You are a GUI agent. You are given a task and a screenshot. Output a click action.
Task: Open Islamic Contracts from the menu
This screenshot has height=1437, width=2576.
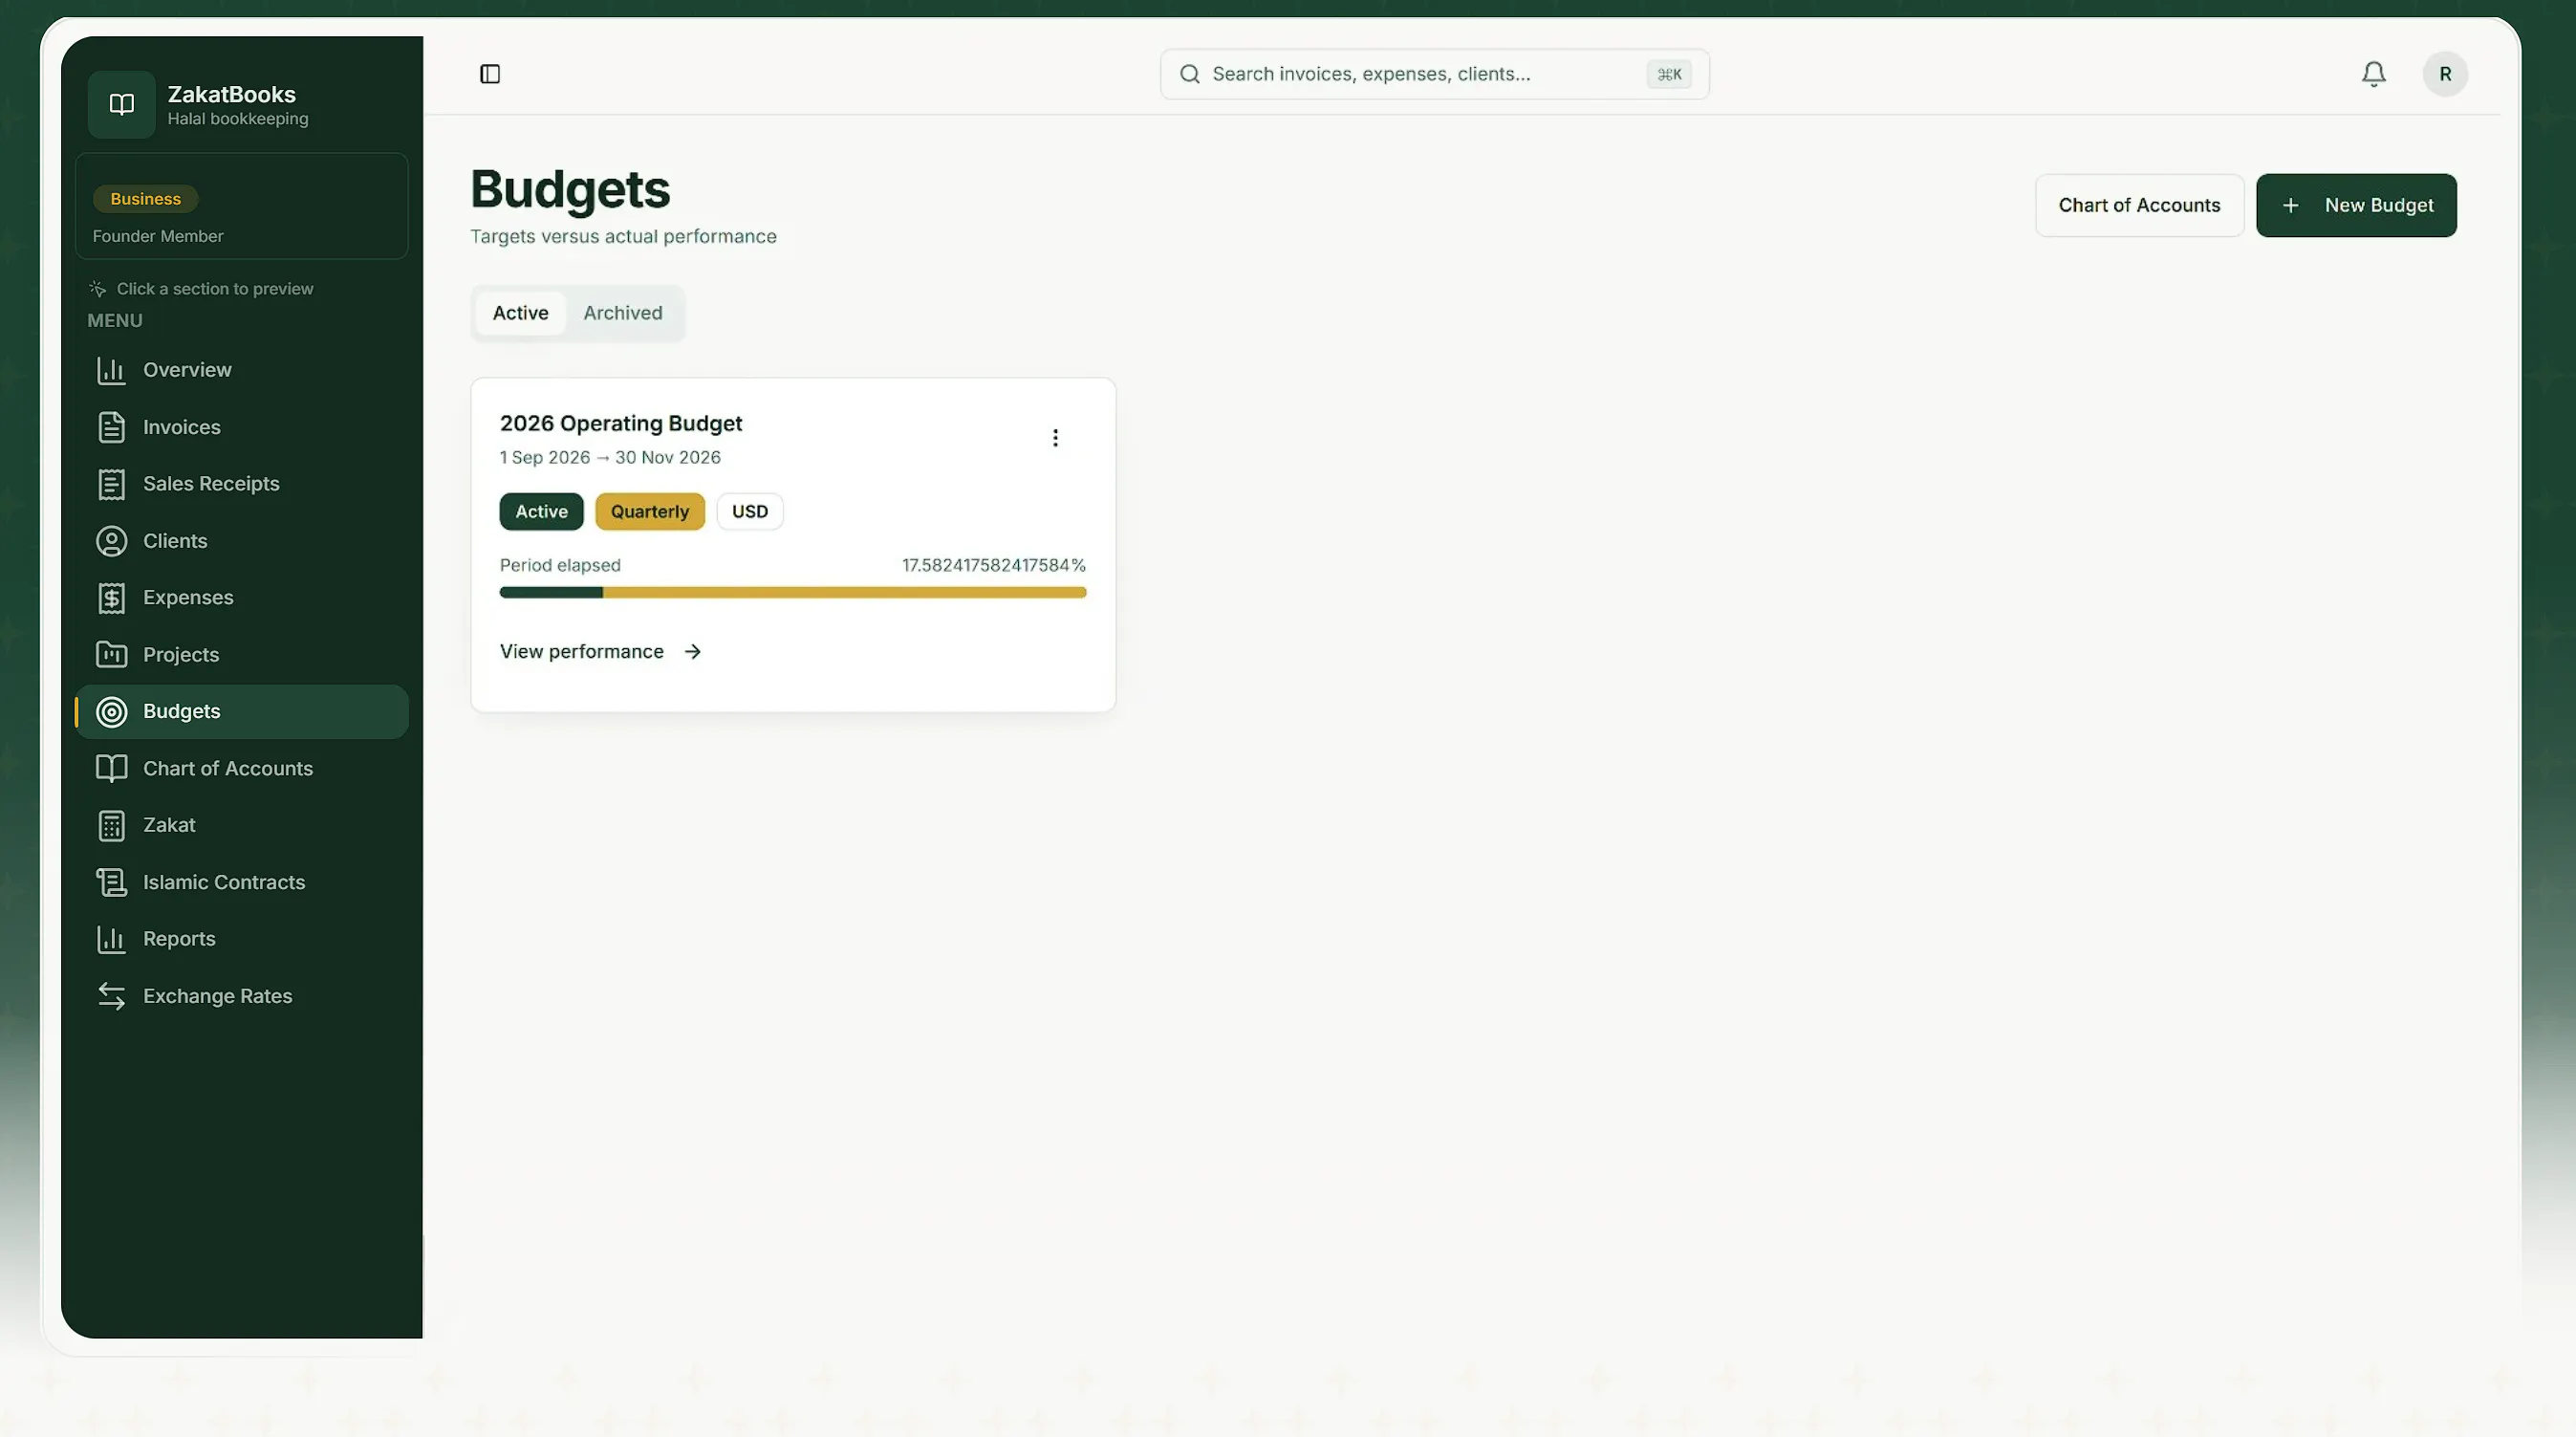click(x=241, y=883)
